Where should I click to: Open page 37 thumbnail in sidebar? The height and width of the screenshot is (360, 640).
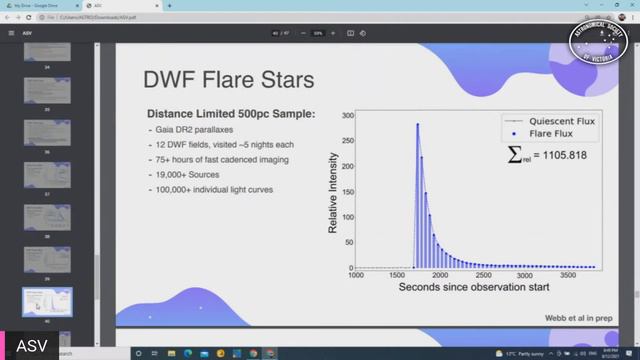pyautogui.click(x=47, y=175)
